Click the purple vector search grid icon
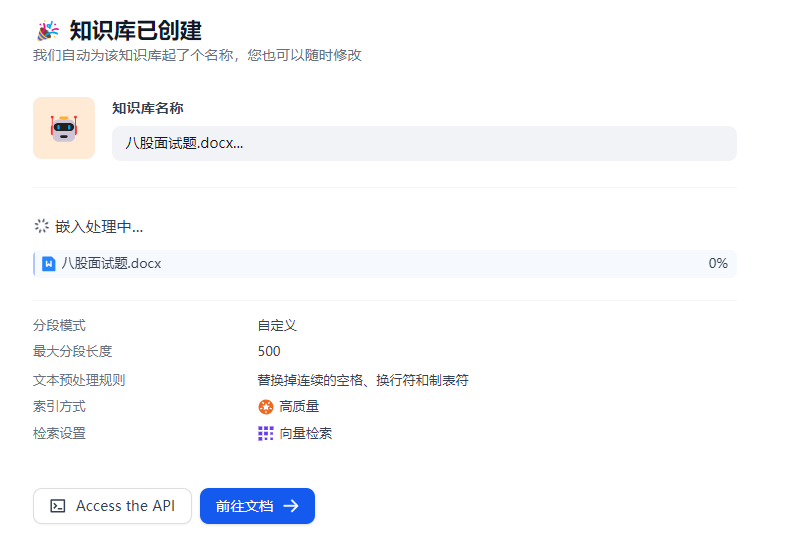Screen dimensions: 801x550 pos(265,433)
